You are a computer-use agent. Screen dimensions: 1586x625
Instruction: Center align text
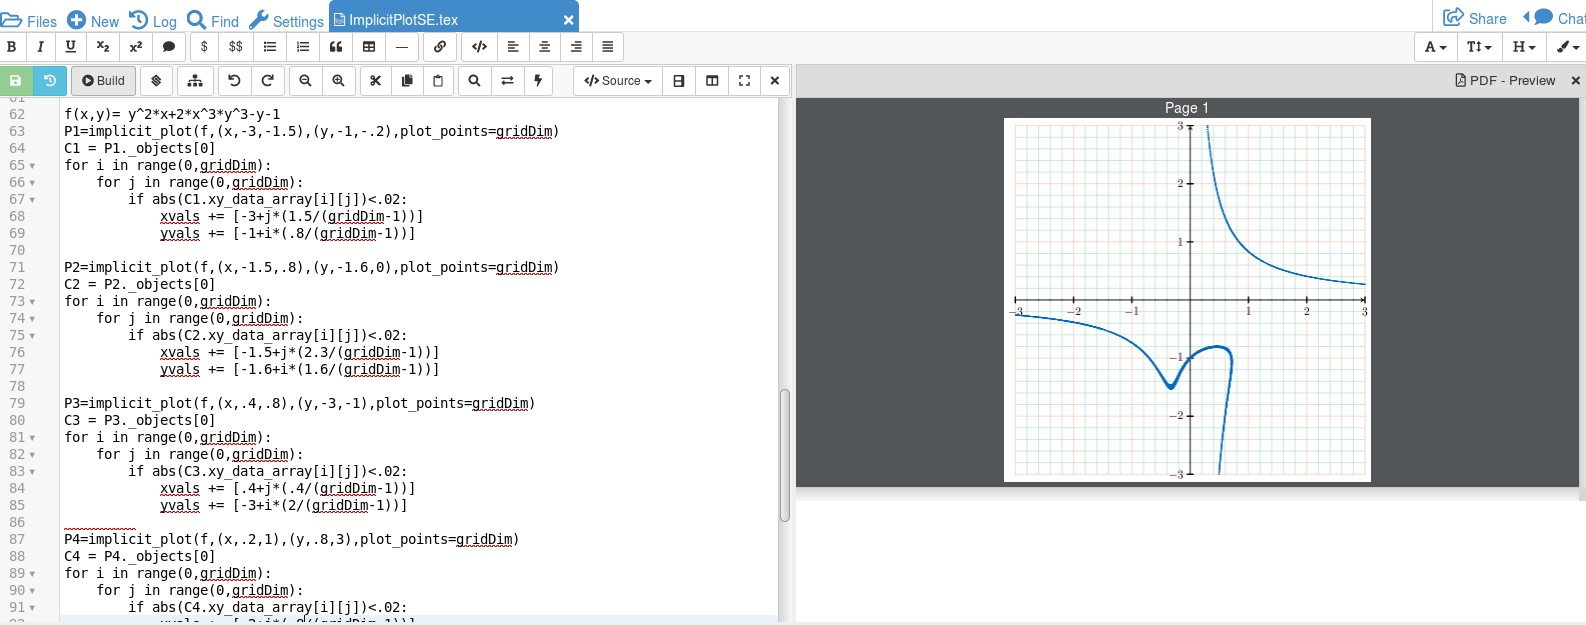[545, 46]
